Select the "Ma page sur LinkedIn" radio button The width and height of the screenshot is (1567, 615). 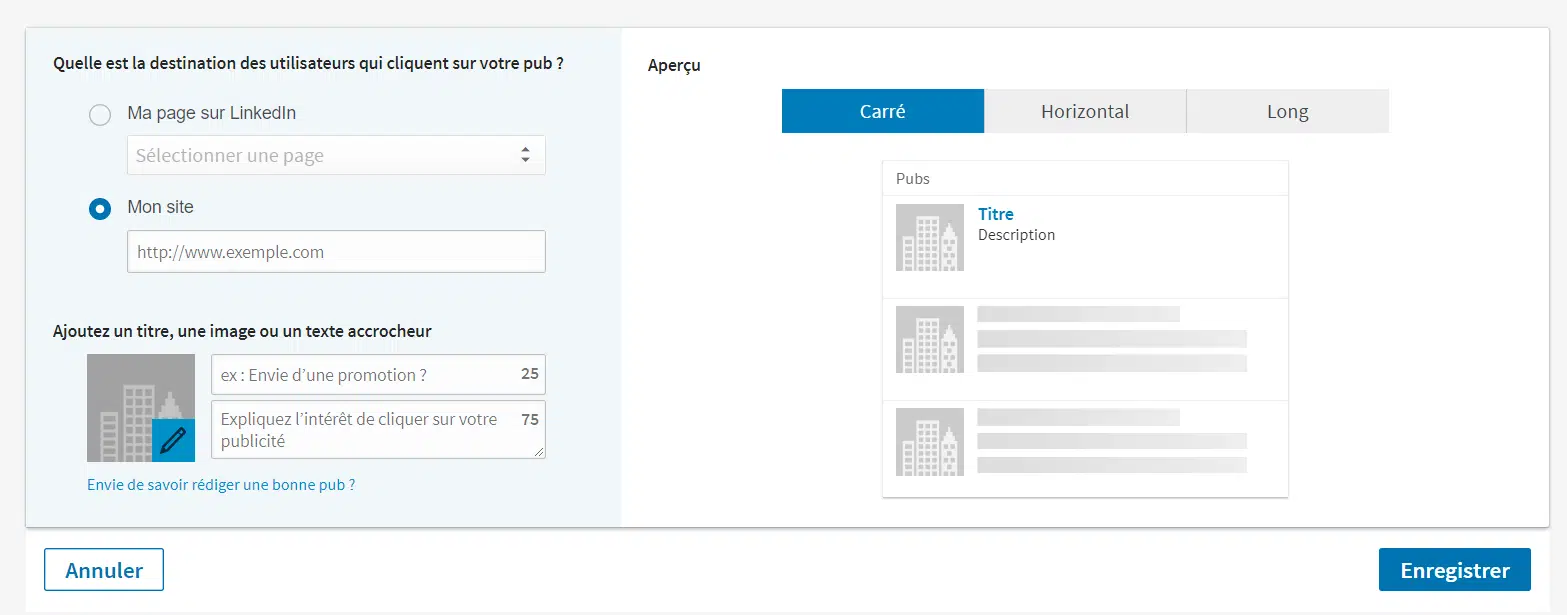(100, 115)
